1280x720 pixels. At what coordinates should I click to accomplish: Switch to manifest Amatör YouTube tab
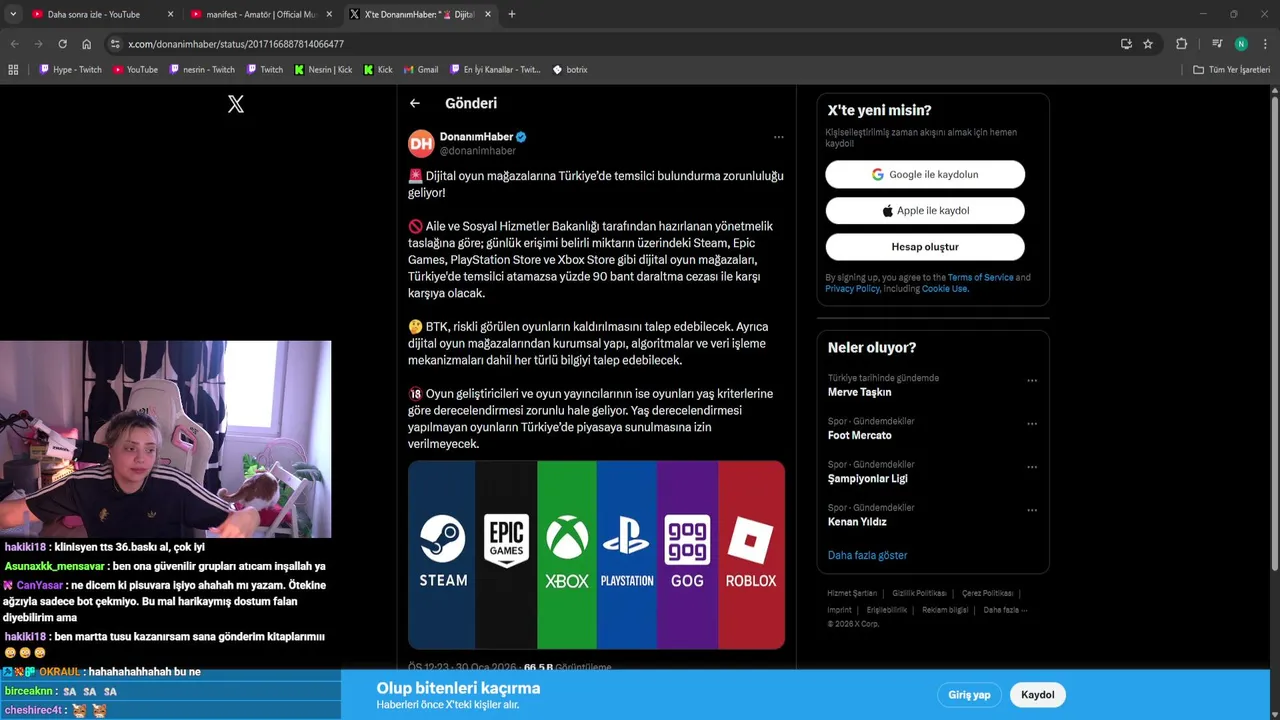(261, 14)
